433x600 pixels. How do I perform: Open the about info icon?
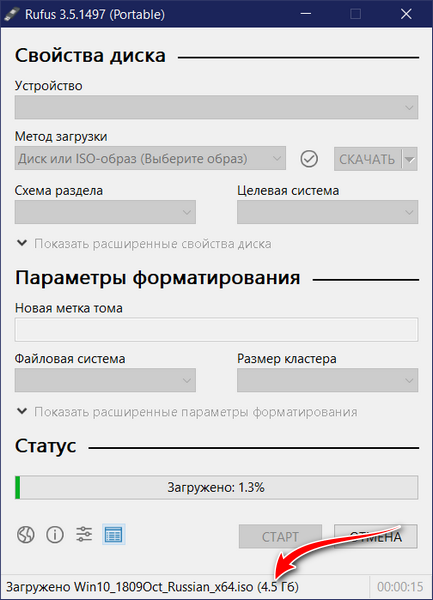(x=55, y=534)
